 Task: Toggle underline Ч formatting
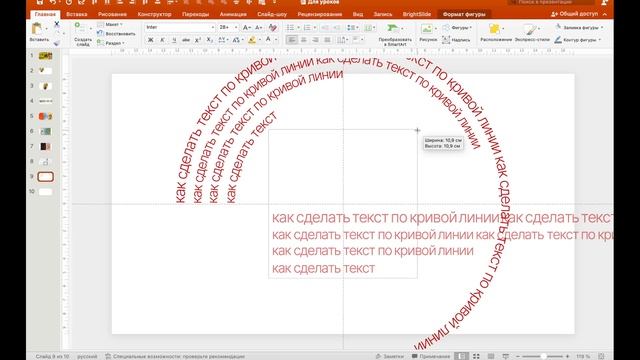click(x=174, y=40)
